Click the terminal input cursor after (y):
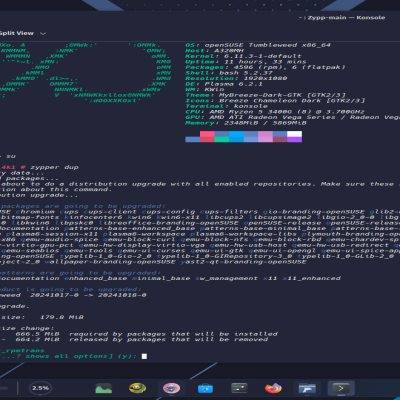Viewport: 400px width, 400px height. [144, 356]
